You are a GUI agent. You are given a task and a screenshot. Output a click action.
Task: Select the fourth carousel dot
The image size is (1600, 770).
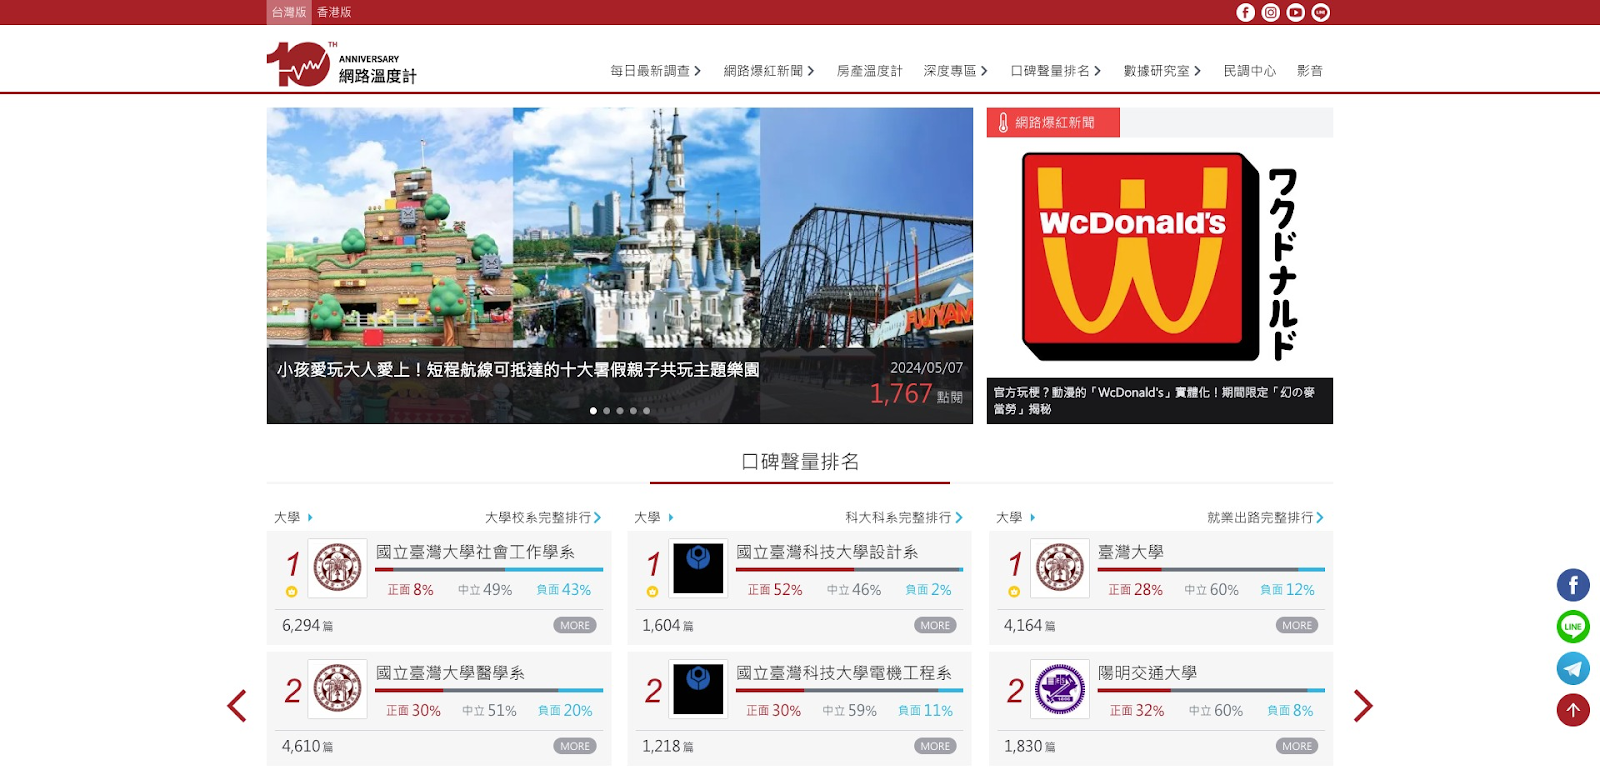click(x=633, y=411)
